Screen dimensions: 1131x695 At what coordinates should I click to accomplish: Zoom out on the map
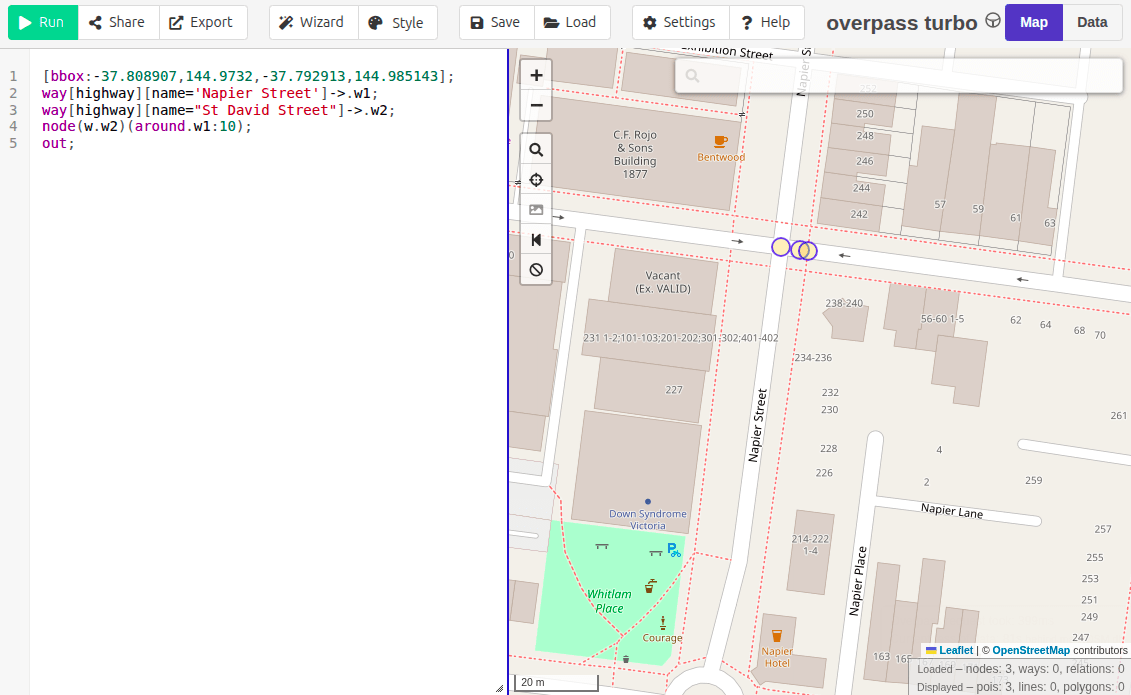tap(536, 106)
